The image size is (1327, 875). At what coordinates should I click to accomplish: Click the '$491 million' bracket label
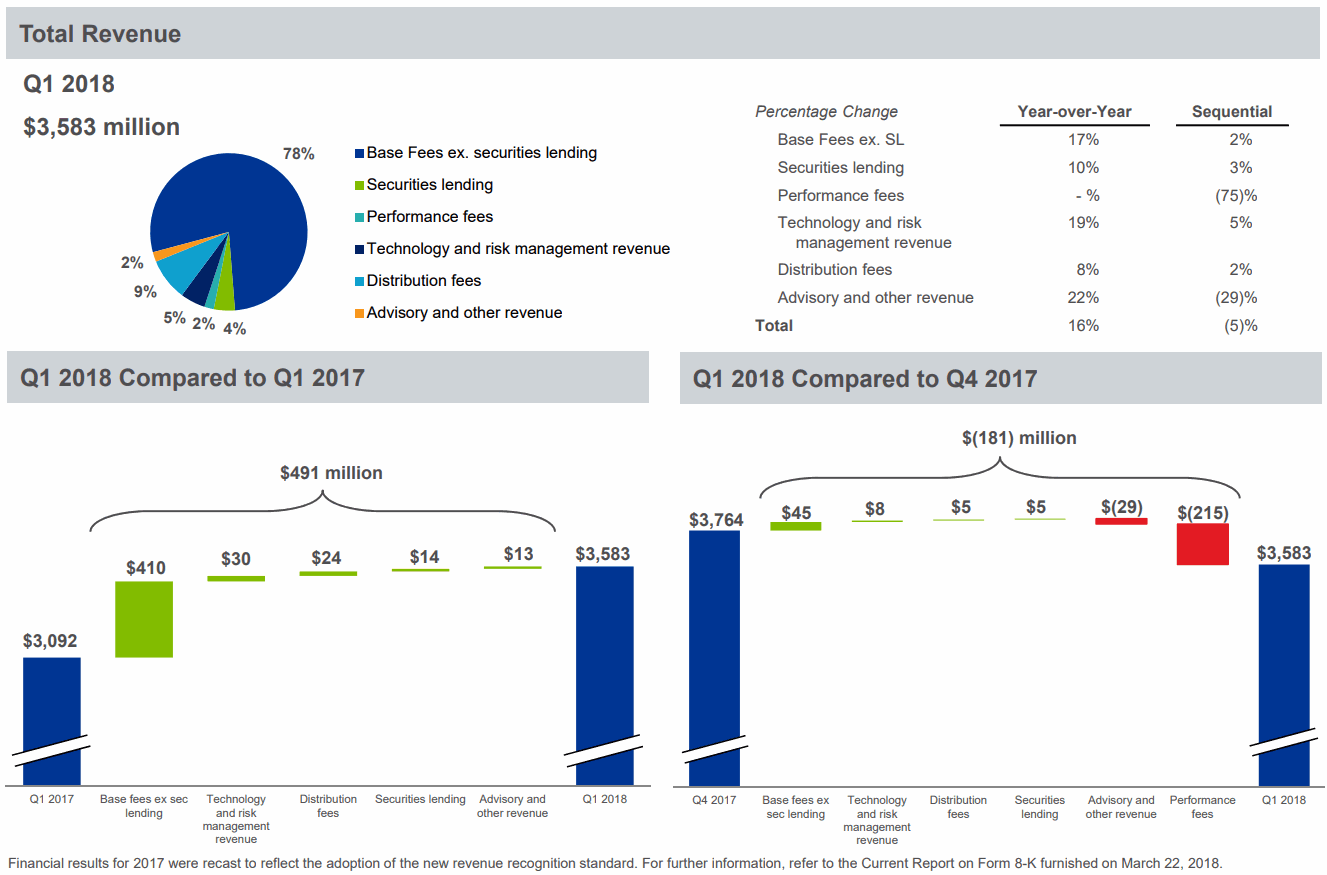click(331, 473)
